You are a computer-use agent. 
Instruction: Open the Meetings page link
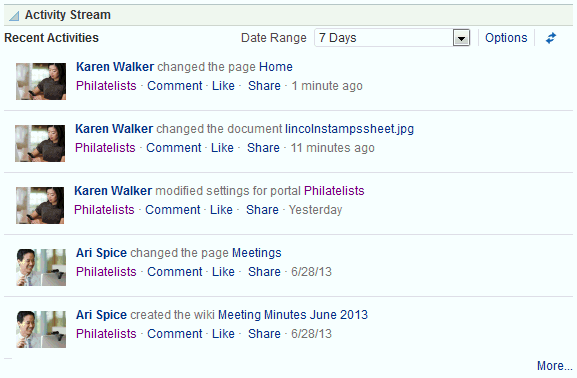tap(256, 253)
